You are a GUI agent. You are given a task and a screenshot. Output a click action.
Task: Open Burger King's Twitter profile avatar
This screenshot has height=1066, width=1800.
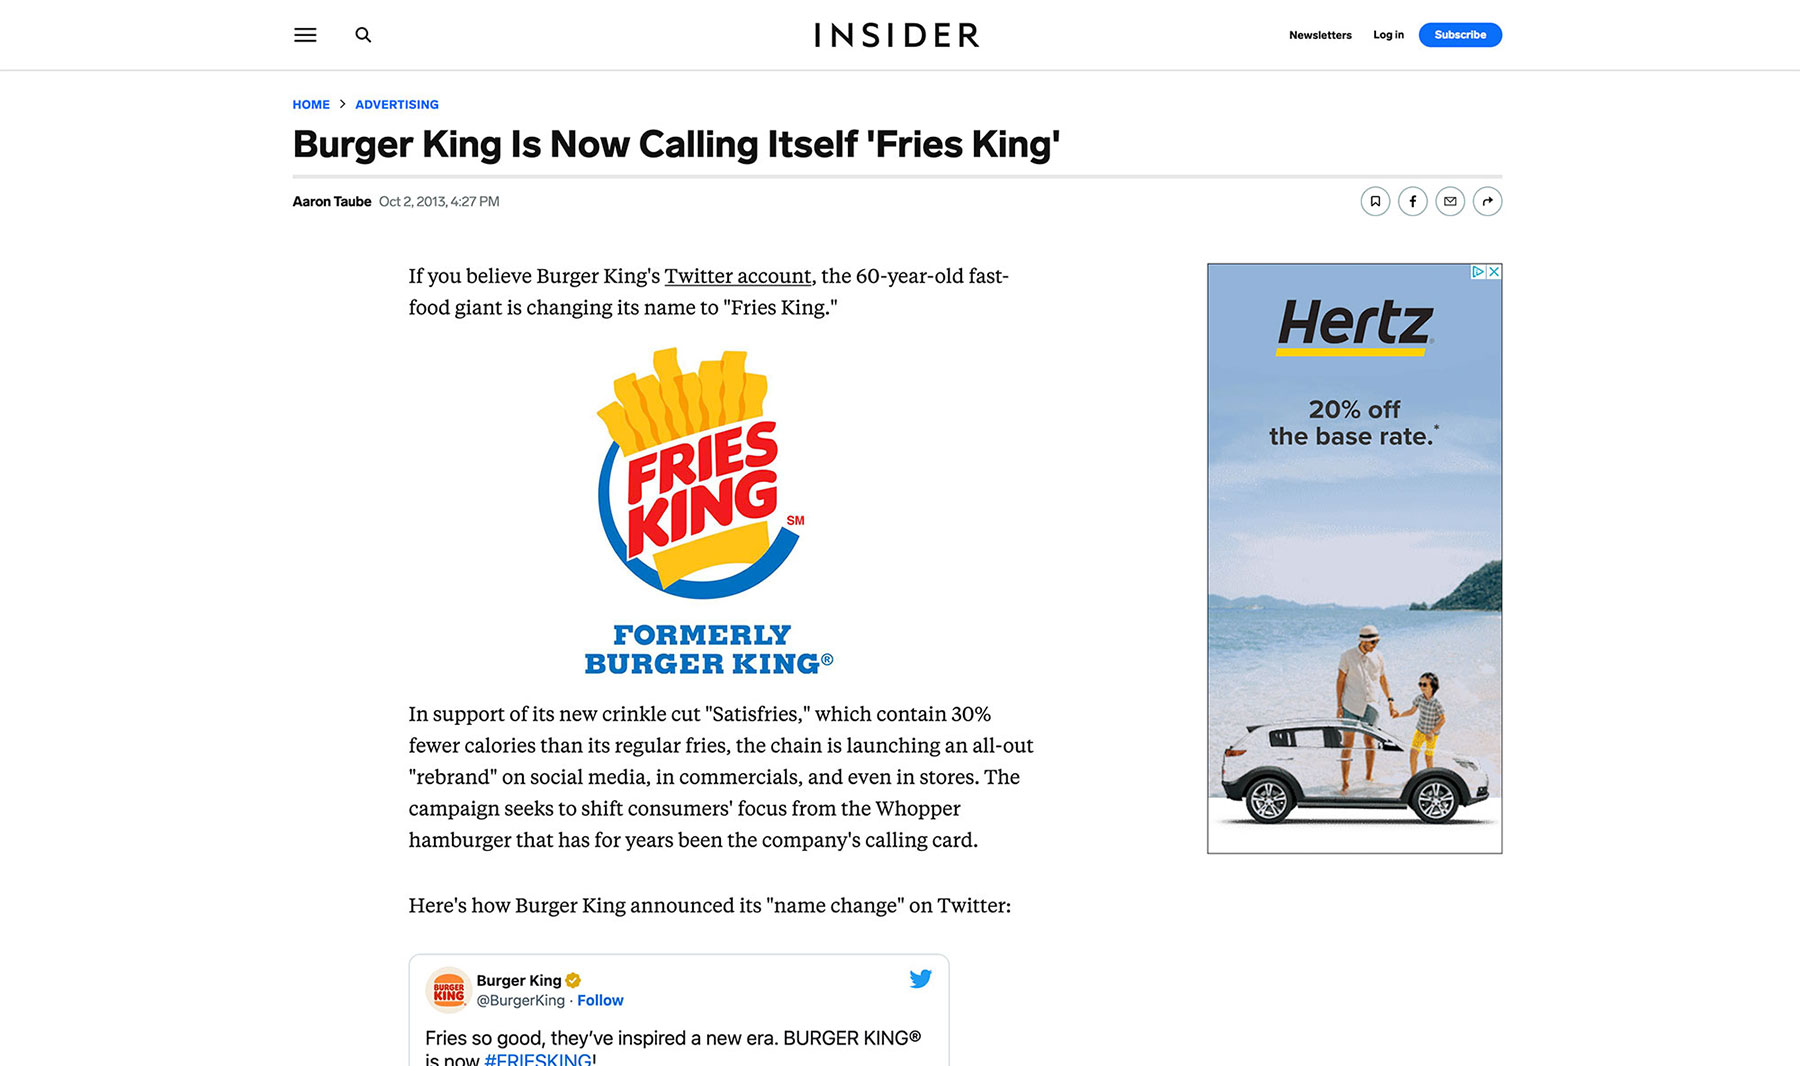pyautogui.click(x=449, y=990)
